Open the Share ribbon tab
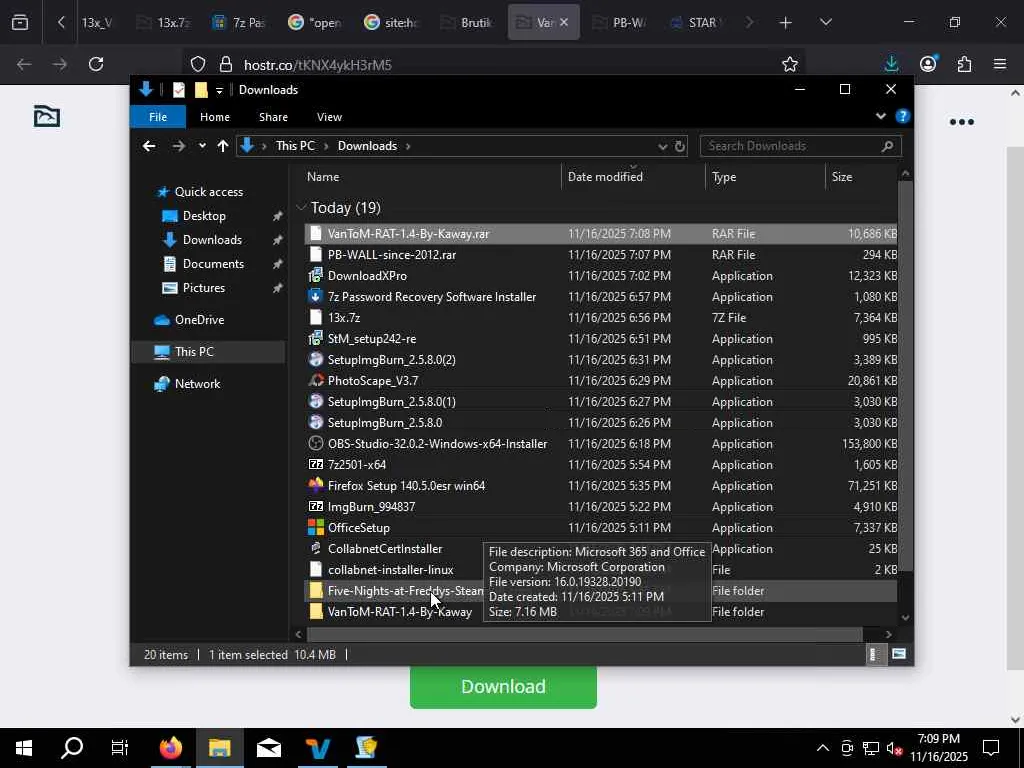This screenshot has height=768, width=1024. pyautogui.click(x=273, y=117)
